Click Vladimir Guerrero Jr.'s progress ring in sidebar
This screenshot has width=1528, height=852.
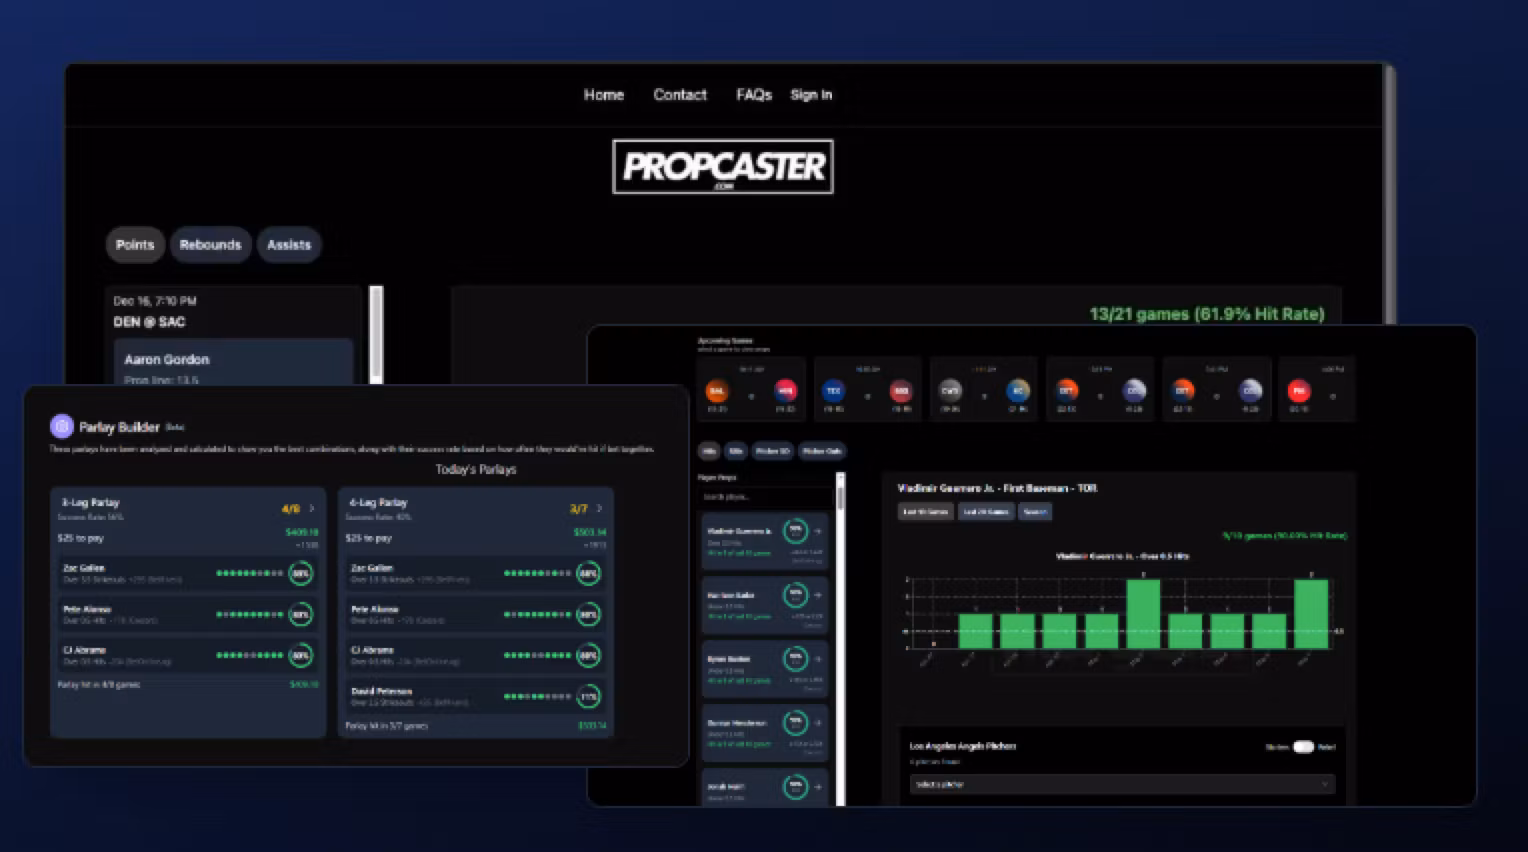pyautogui.click(x=795, y=531)
